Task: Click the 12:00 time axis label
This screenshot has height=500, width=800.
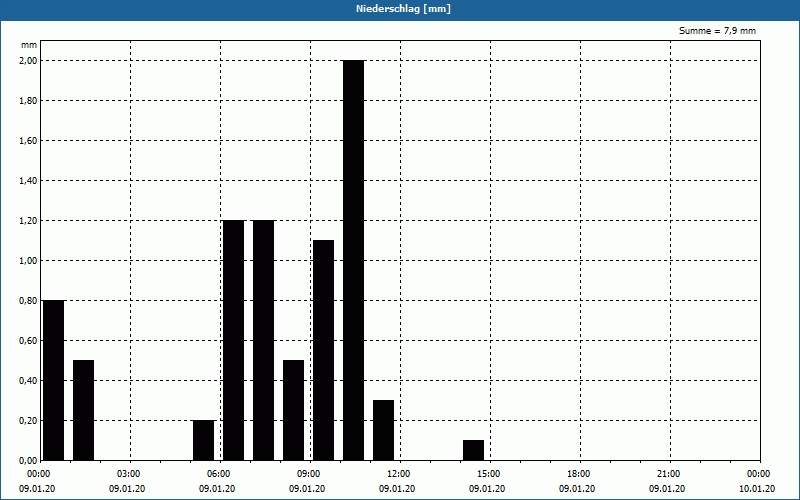Action: tap(399, 474)
